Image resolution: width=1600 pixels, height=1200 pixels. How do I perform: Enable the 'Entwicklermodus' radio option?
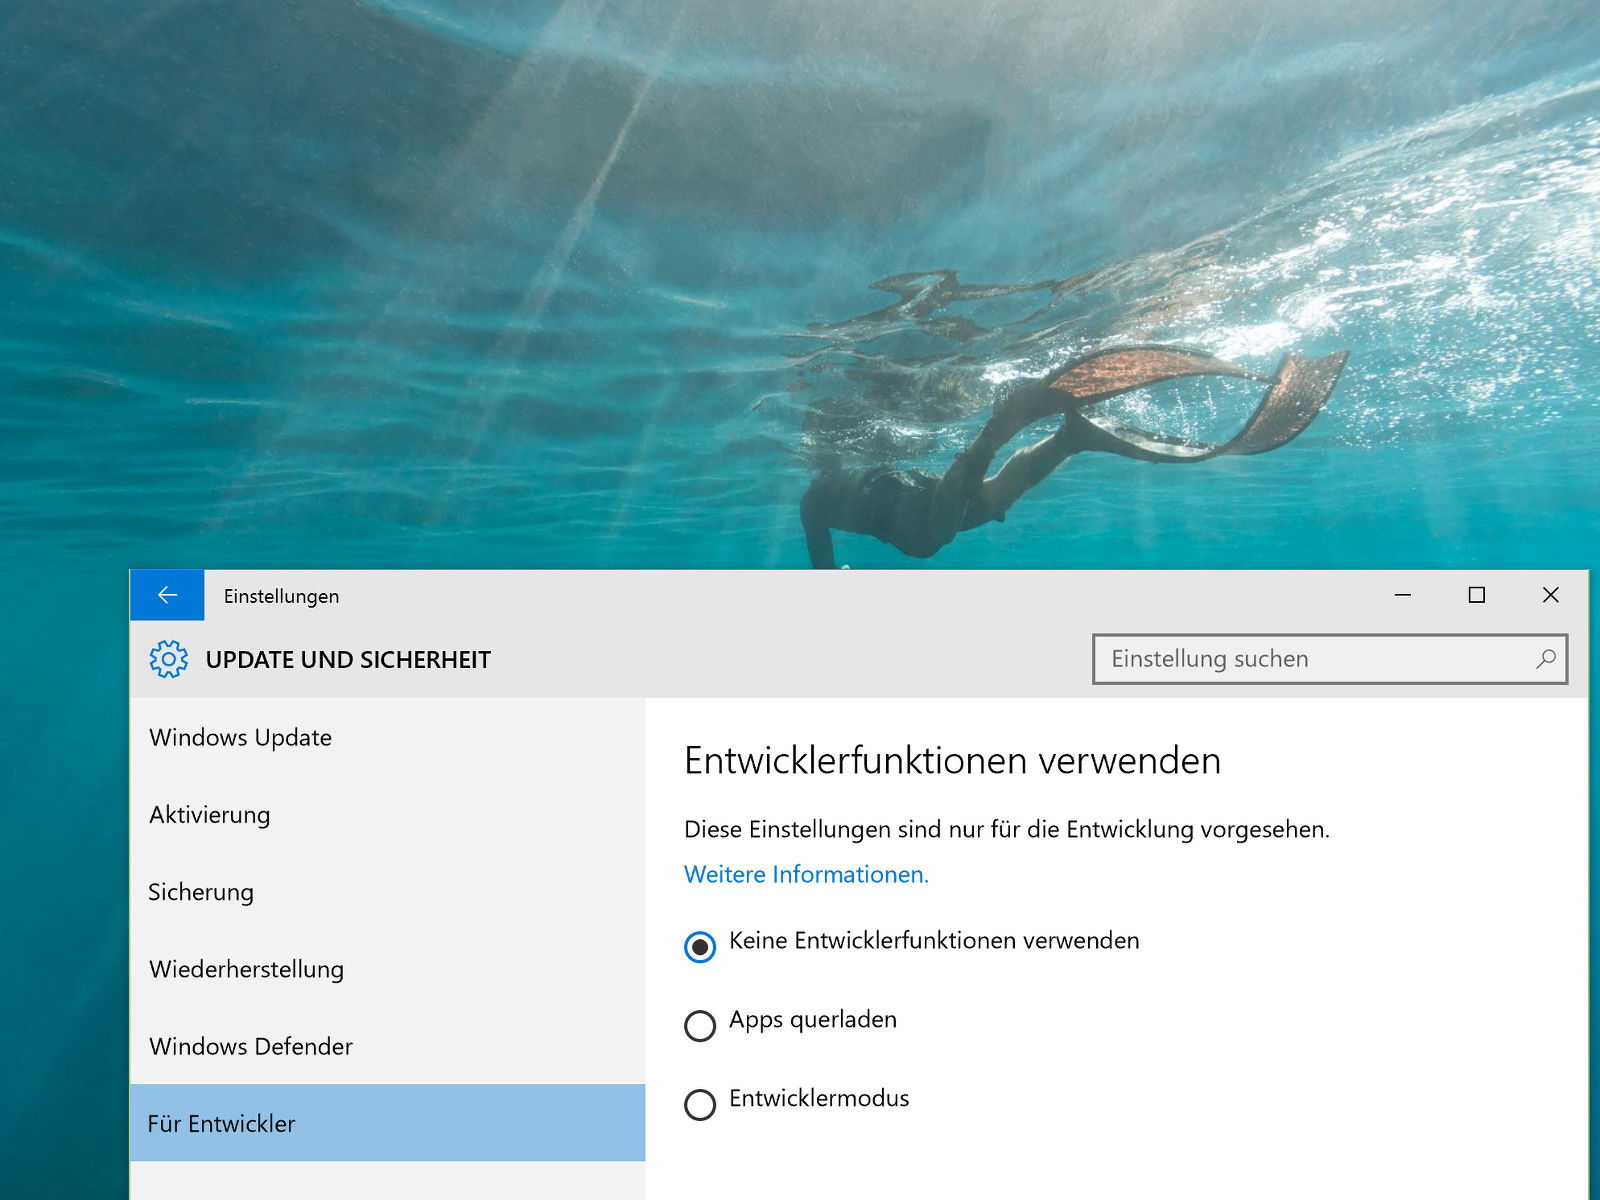(x=700, y=1104)
